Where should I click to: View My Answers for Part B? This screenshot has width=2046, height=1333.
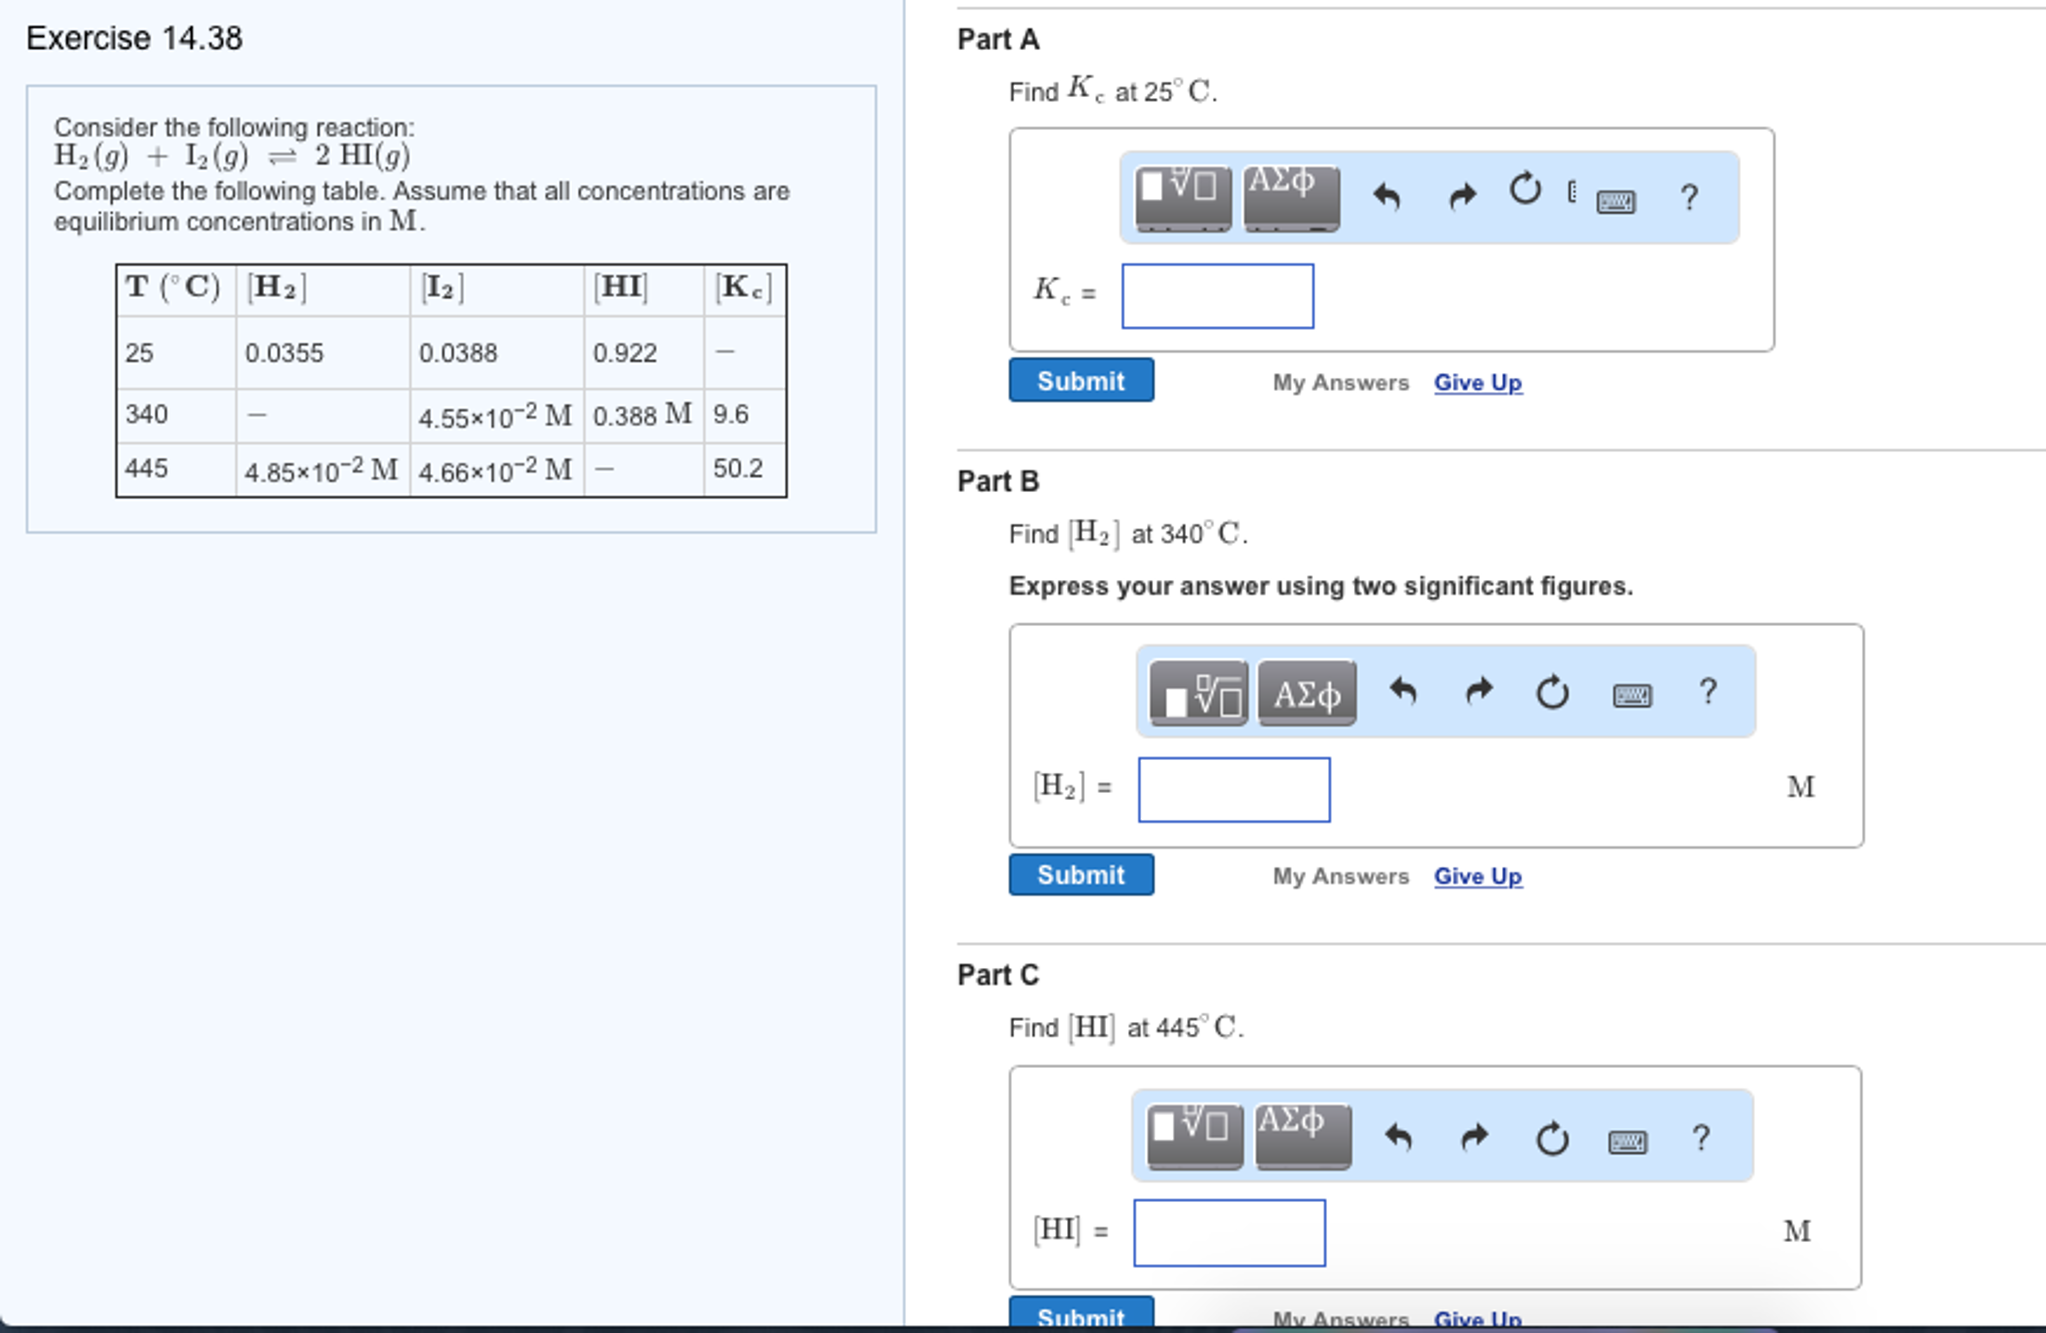pos(1340,876)
